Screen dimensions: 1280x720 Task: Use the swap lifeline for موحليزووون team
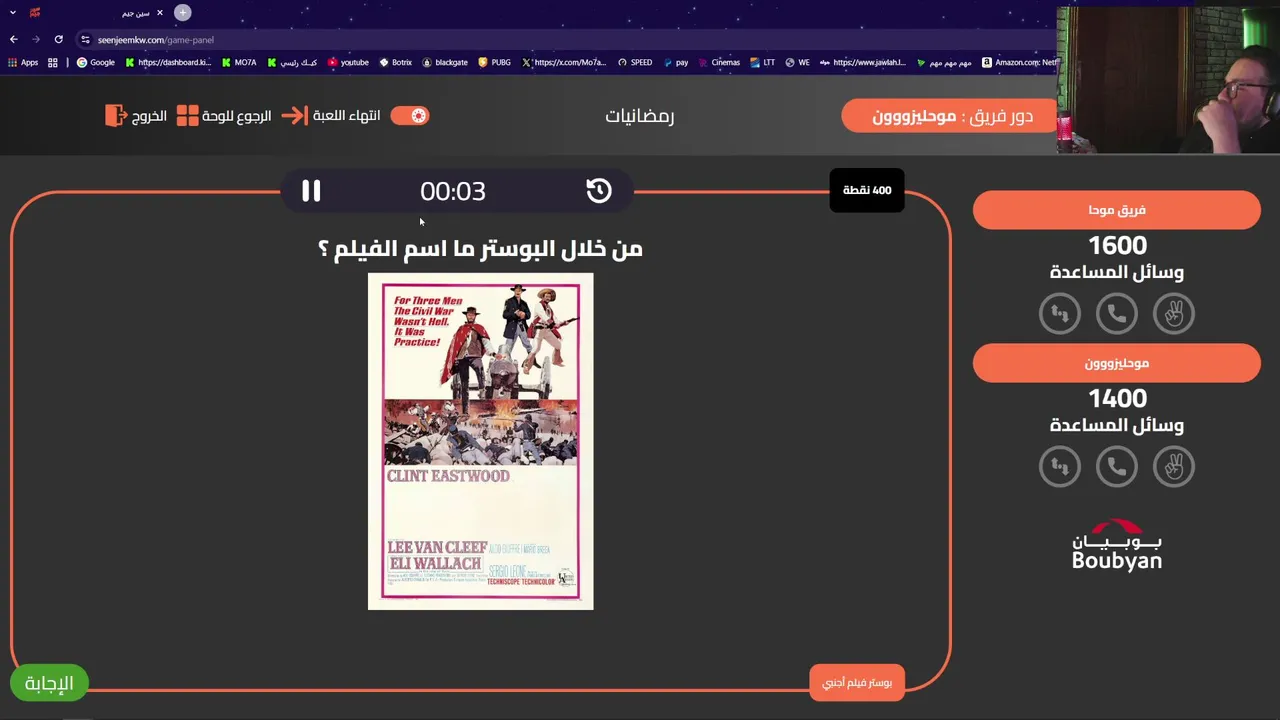(x=1060, y=466)
